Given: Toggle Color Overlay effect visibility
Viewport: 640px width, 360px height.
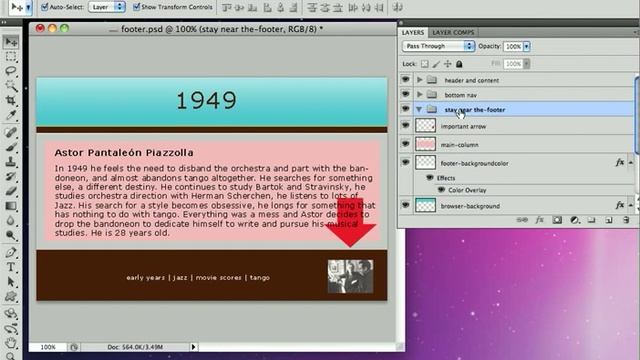Looking at the screenshot, I should click(x=441, y=190).
